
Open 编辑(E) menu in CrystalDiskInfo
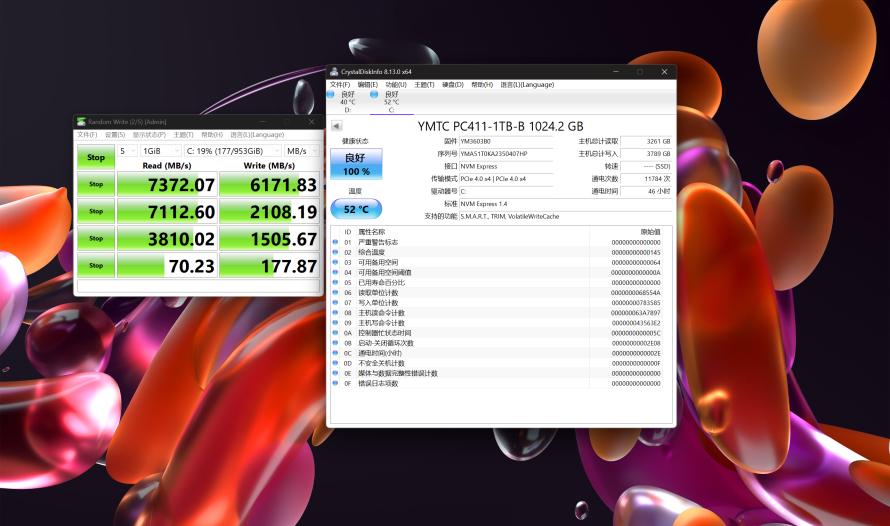tap(367, 85)
